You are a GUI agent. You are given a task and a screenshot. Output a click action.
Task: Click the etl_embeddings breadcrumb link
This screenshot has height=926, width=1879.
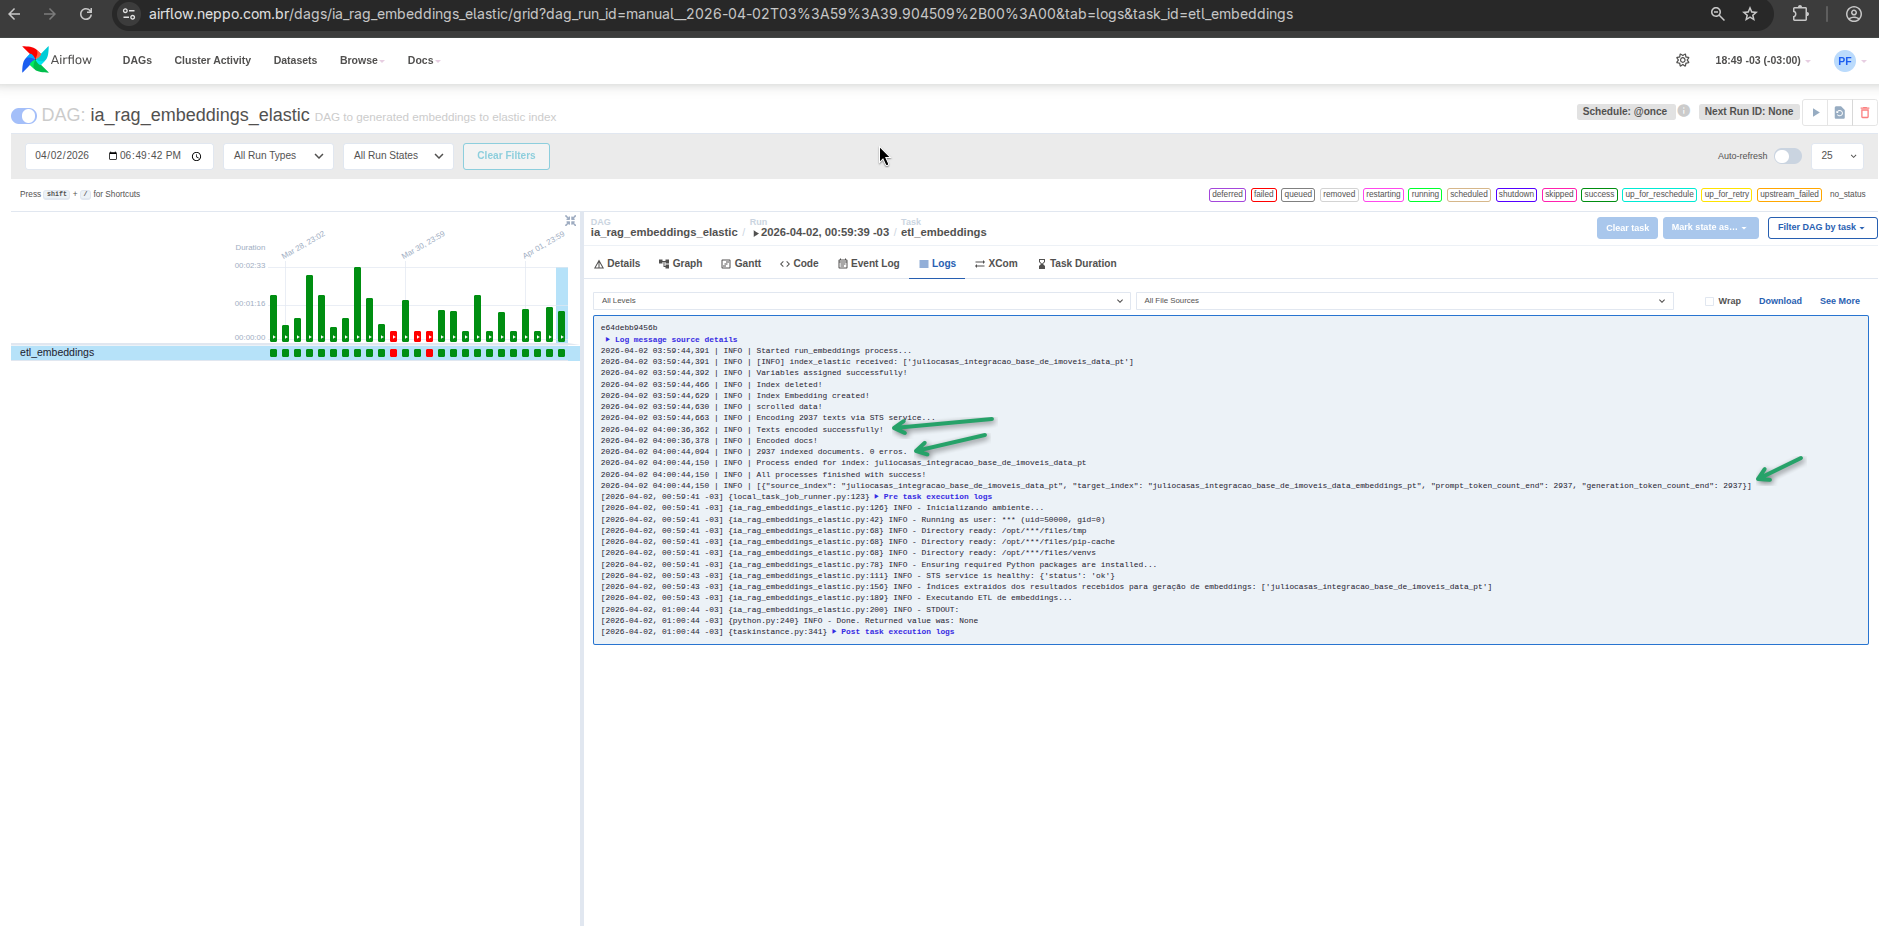(943, 233)
